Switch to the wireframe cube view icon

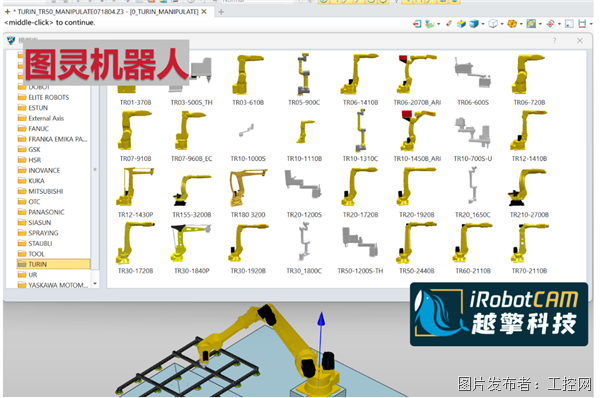point(493,24)
